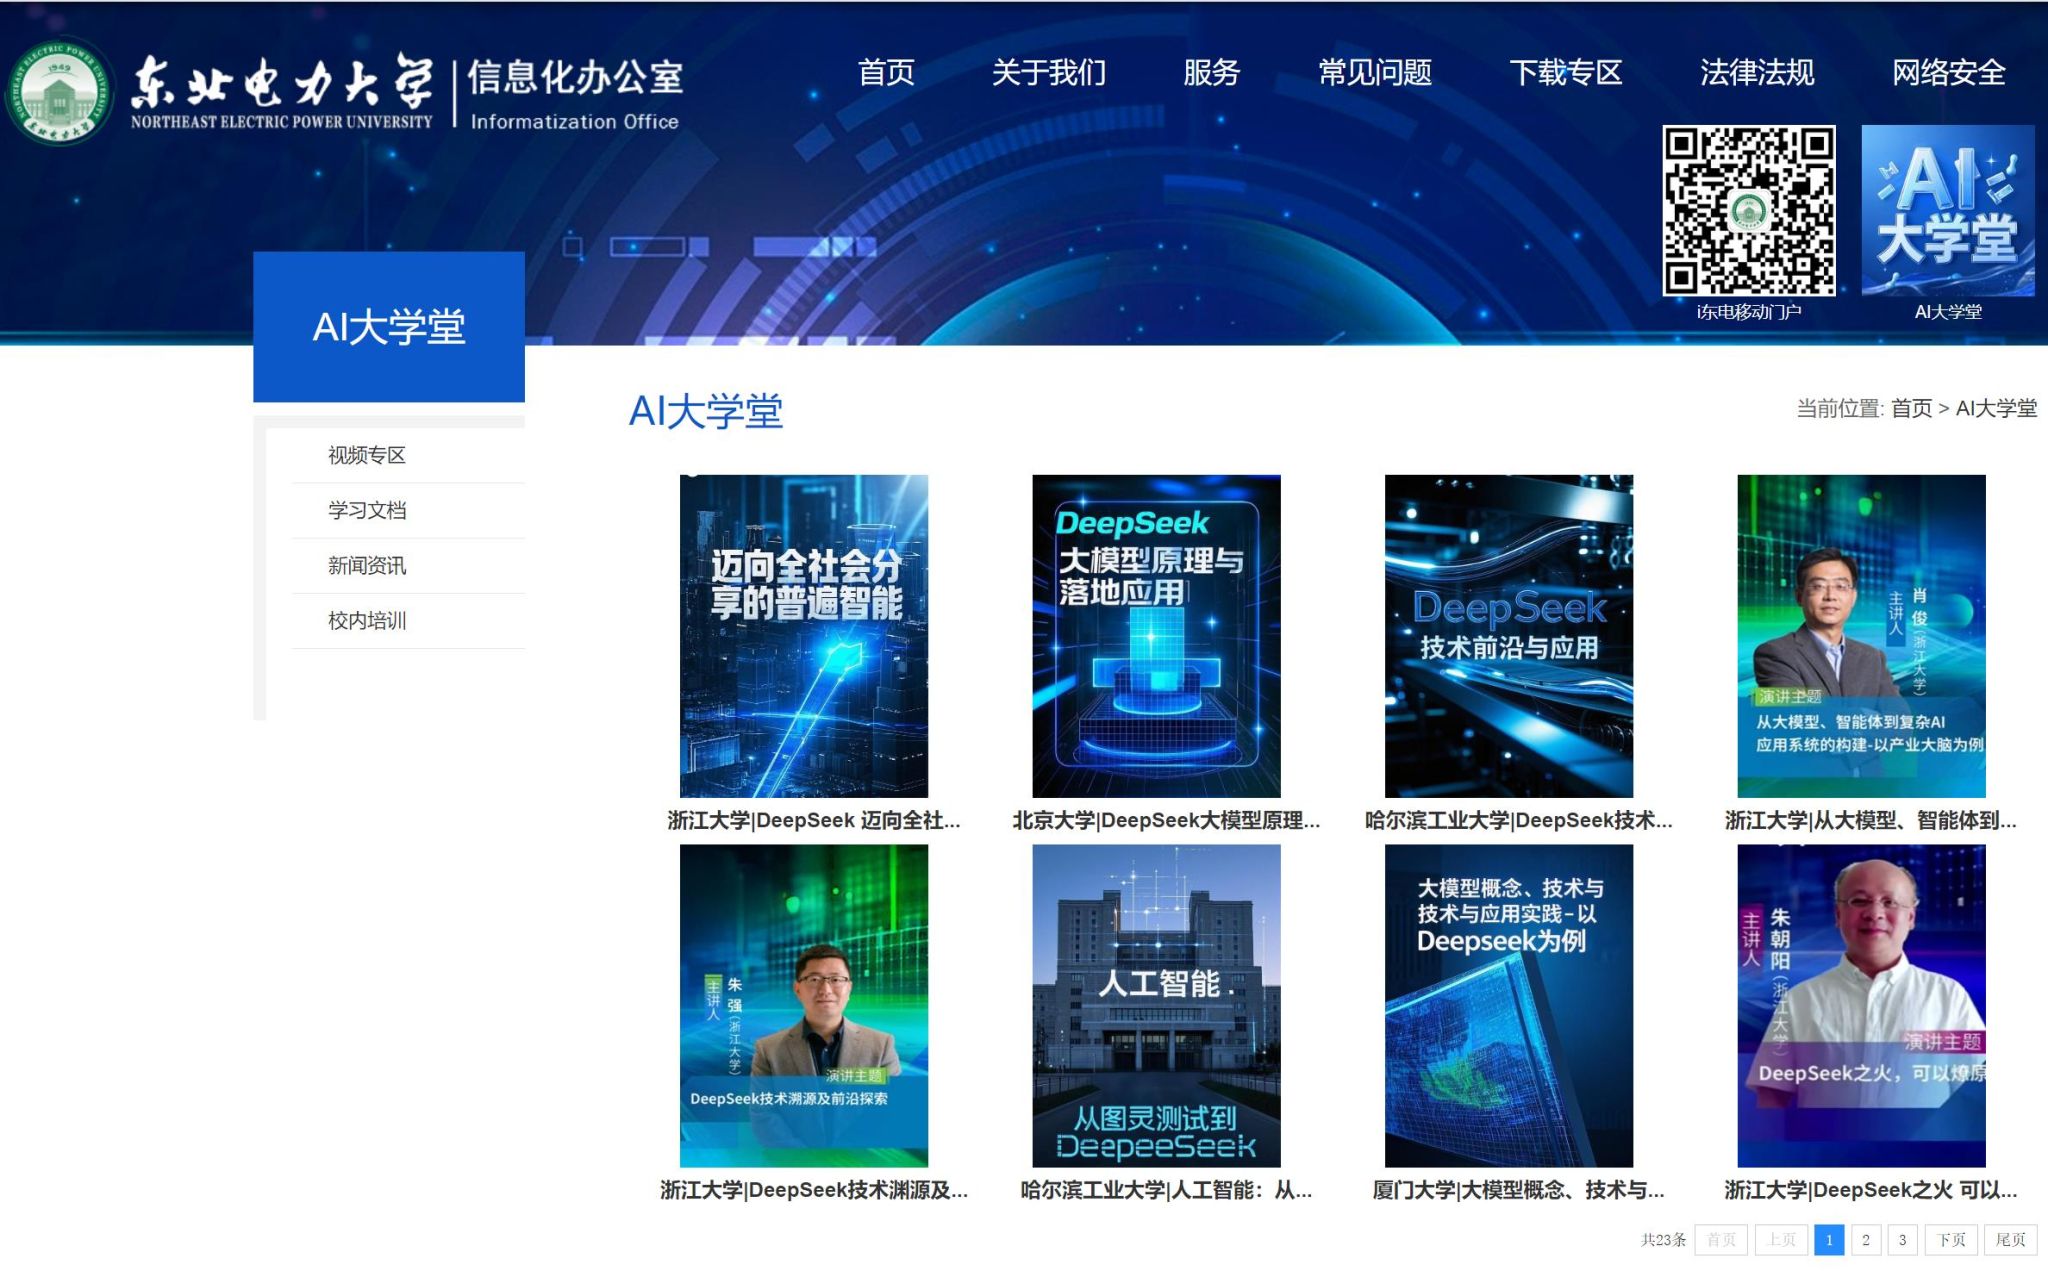
Task: Open 学习文档 in the sidebar
Action: coord(367,510)
